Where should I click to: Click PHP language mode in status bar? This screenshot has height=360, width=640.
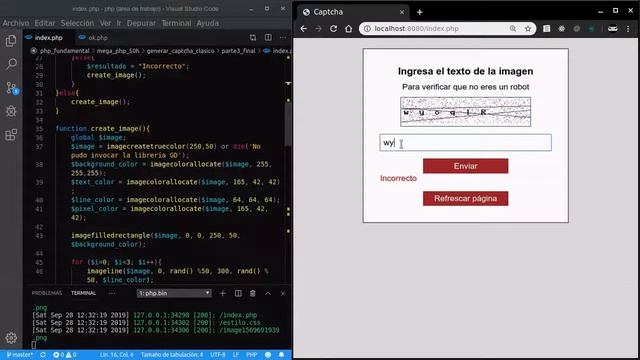[x=251, y=355]
